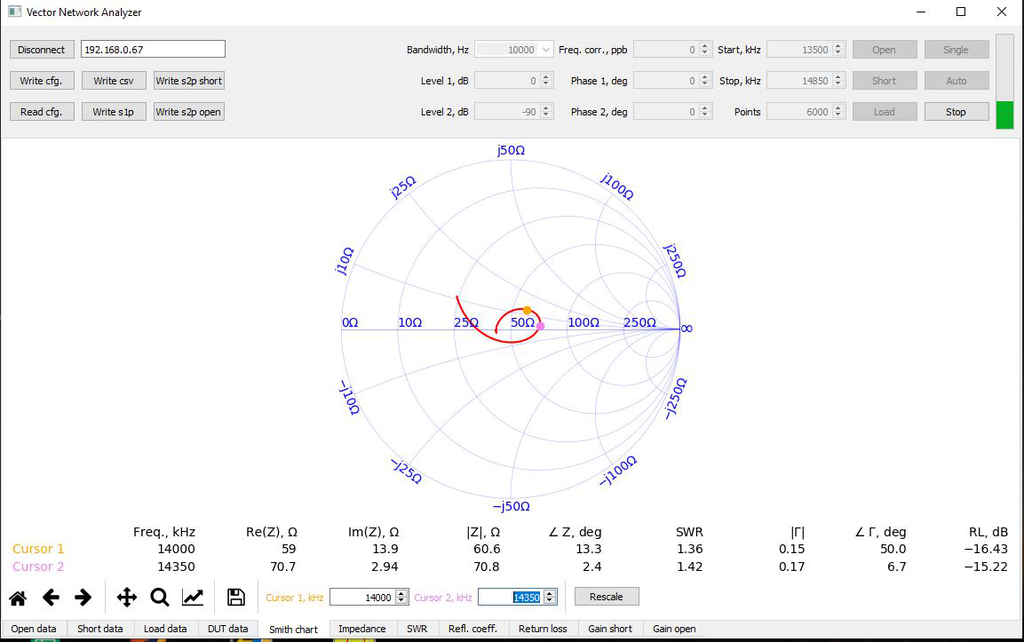Export data via Write csv

point(114,81)
